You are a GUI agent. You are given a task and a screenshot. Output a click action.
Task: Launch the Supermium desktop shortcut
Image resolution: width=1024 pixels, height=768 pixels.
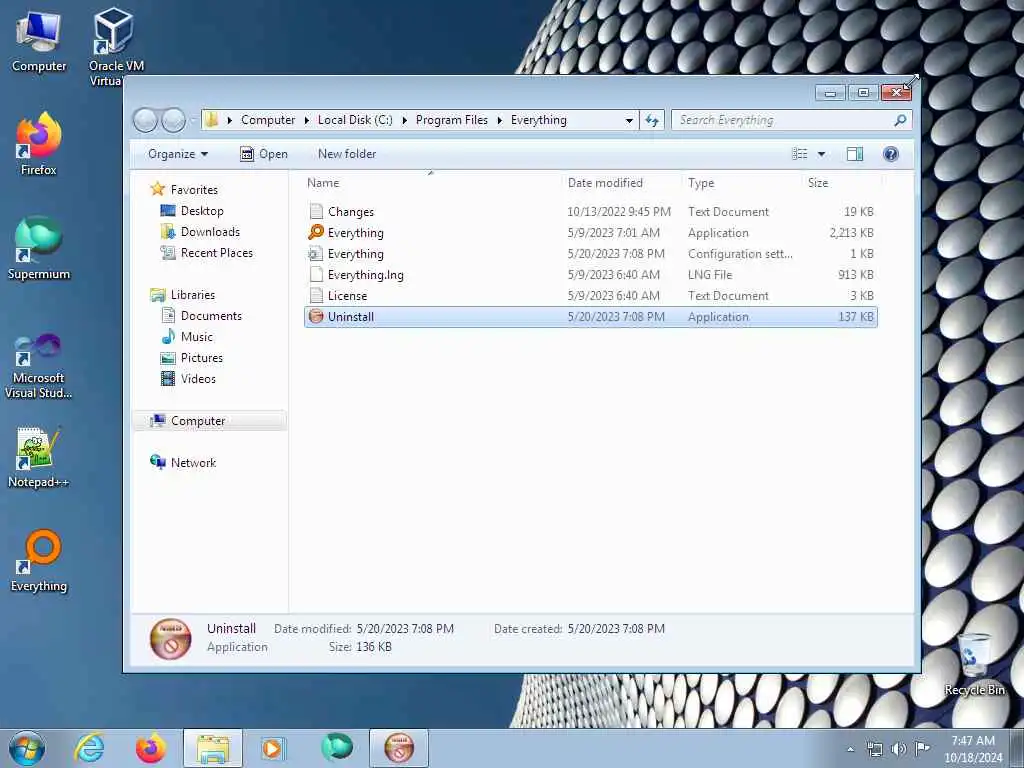tap(39, 248)
